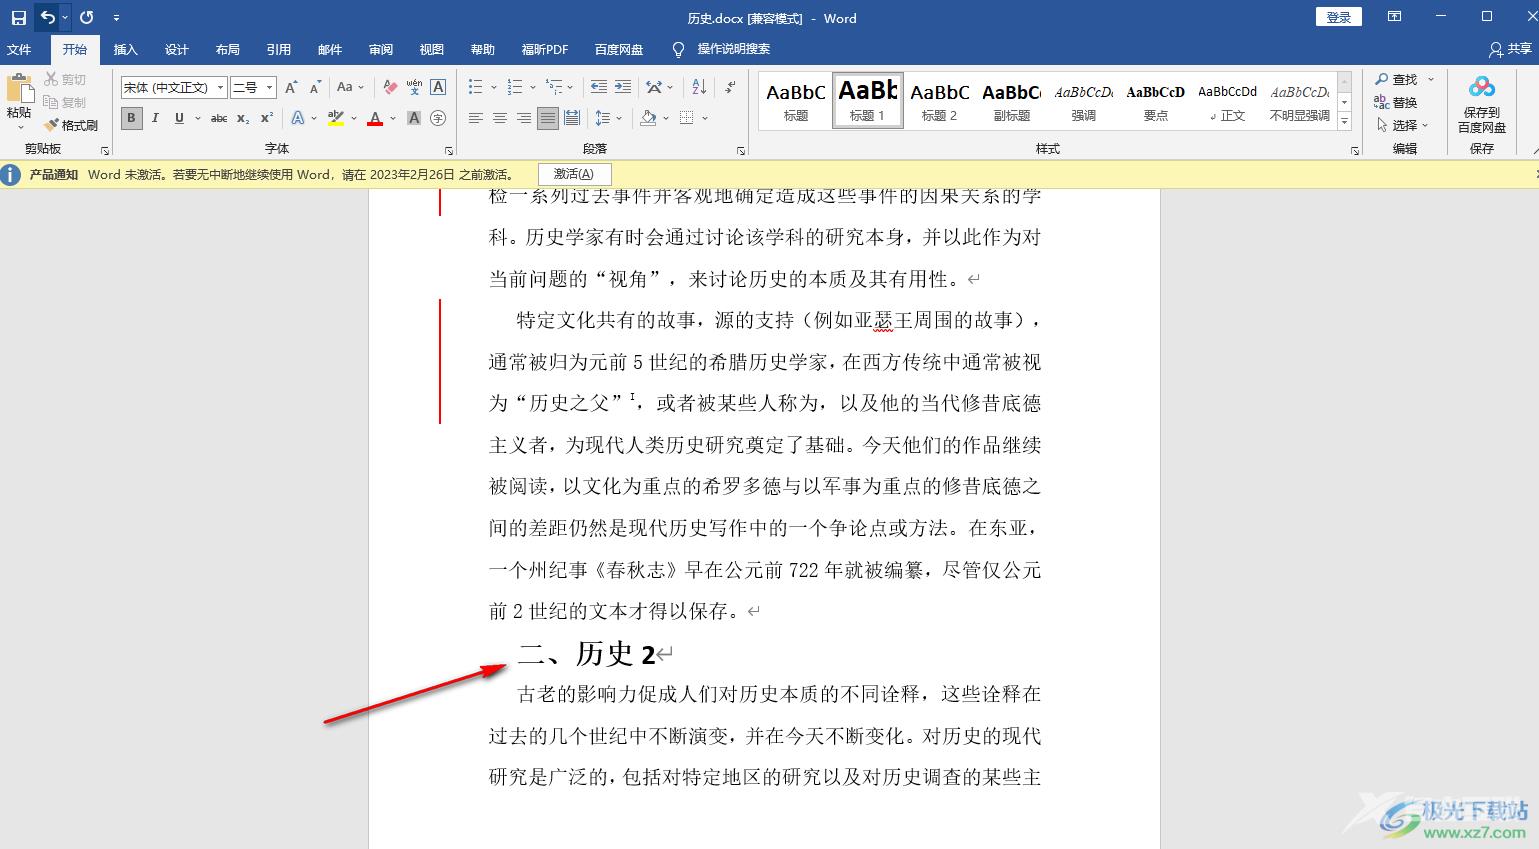This screenshot has height=849, width=1539.
Task: Save the document with the floppy disk icon
Action: pyautogui.click(x=18, y=18)
